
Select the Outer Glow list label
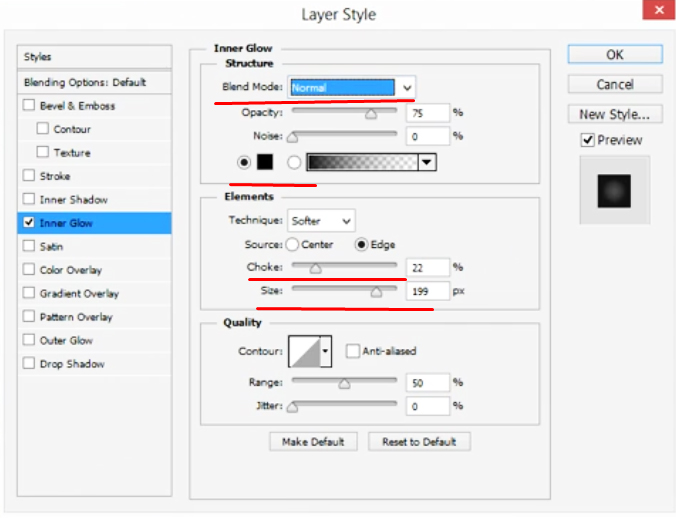(x=66, y=340)
